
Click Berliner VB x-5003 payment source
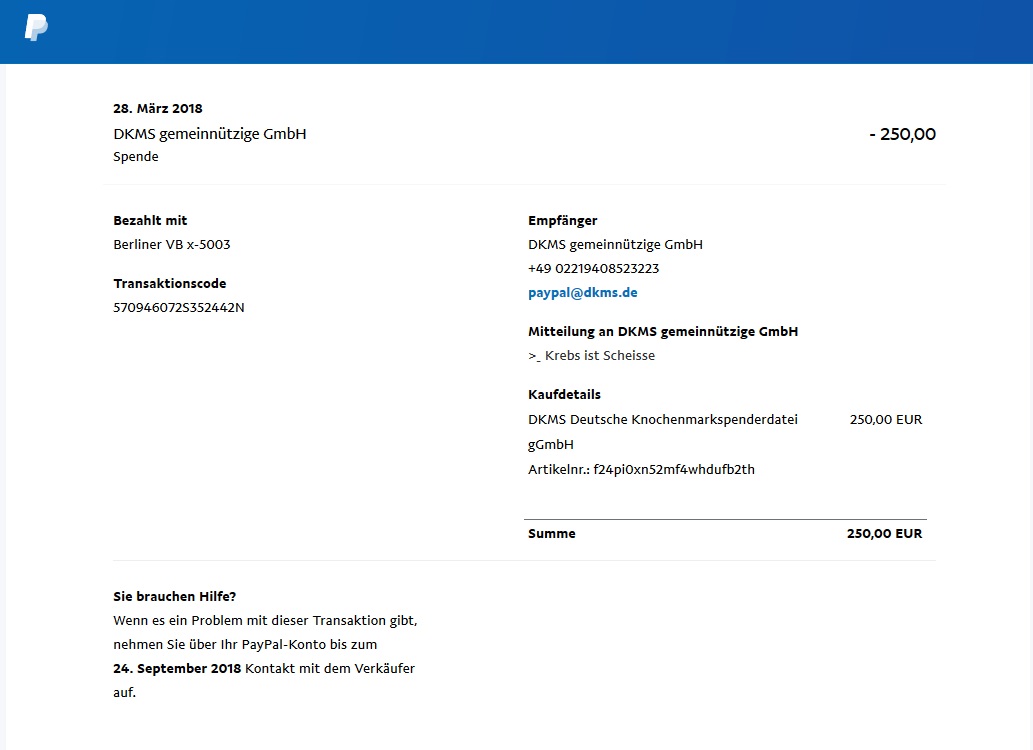tap(172, 245)
